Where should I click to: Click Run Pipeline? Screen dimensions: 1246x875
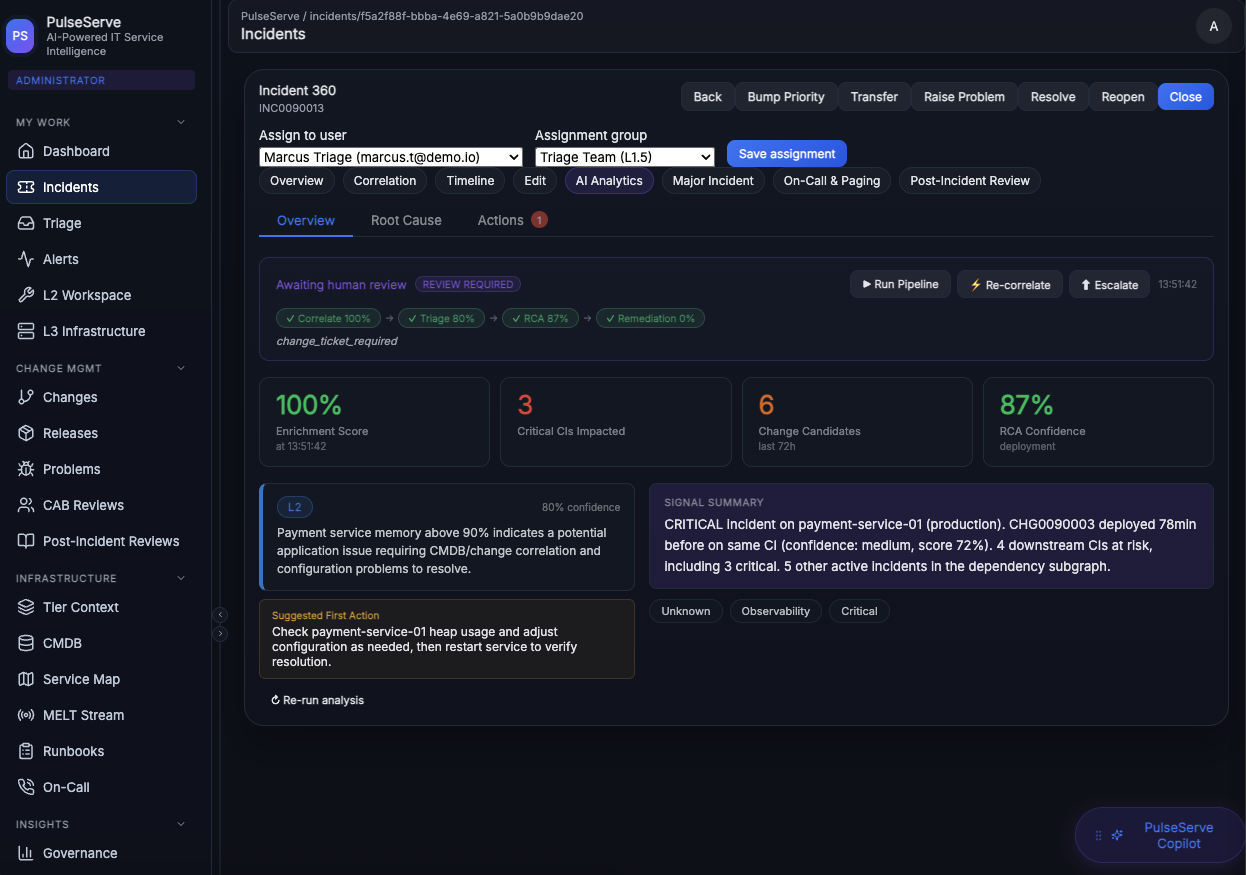click(x=900, y=285)
